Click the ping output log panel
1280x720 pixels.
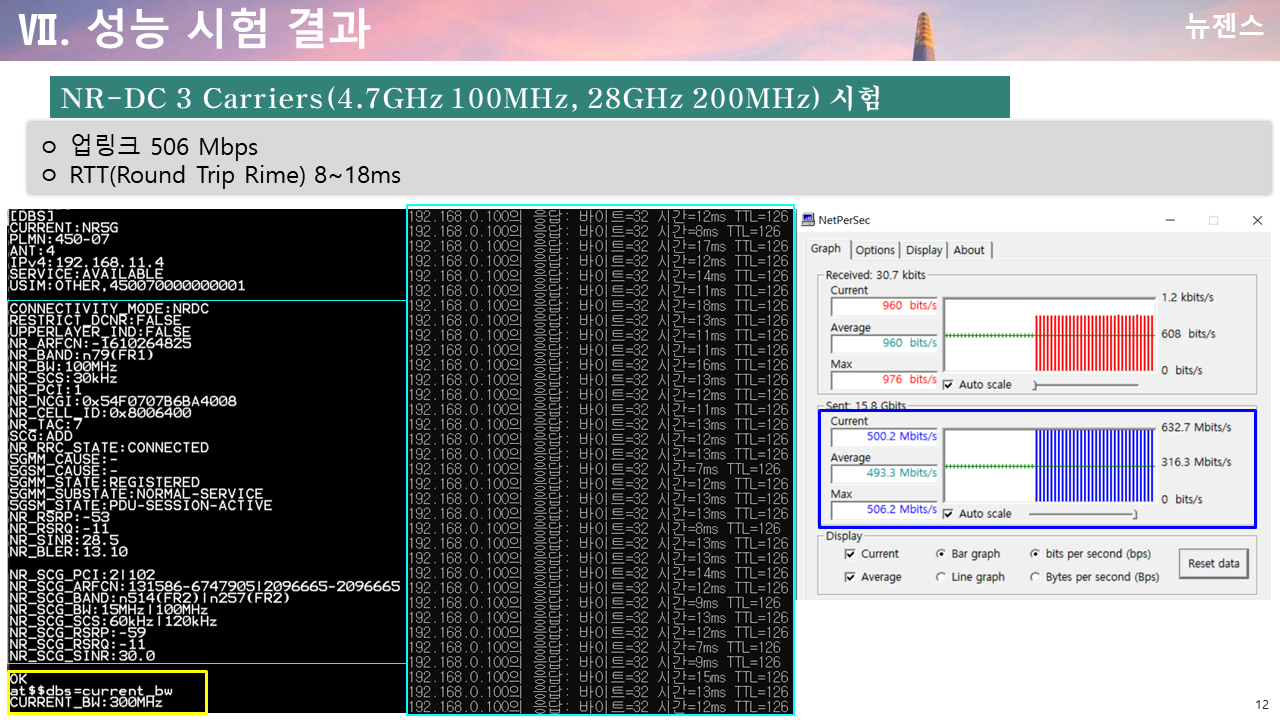600,460
